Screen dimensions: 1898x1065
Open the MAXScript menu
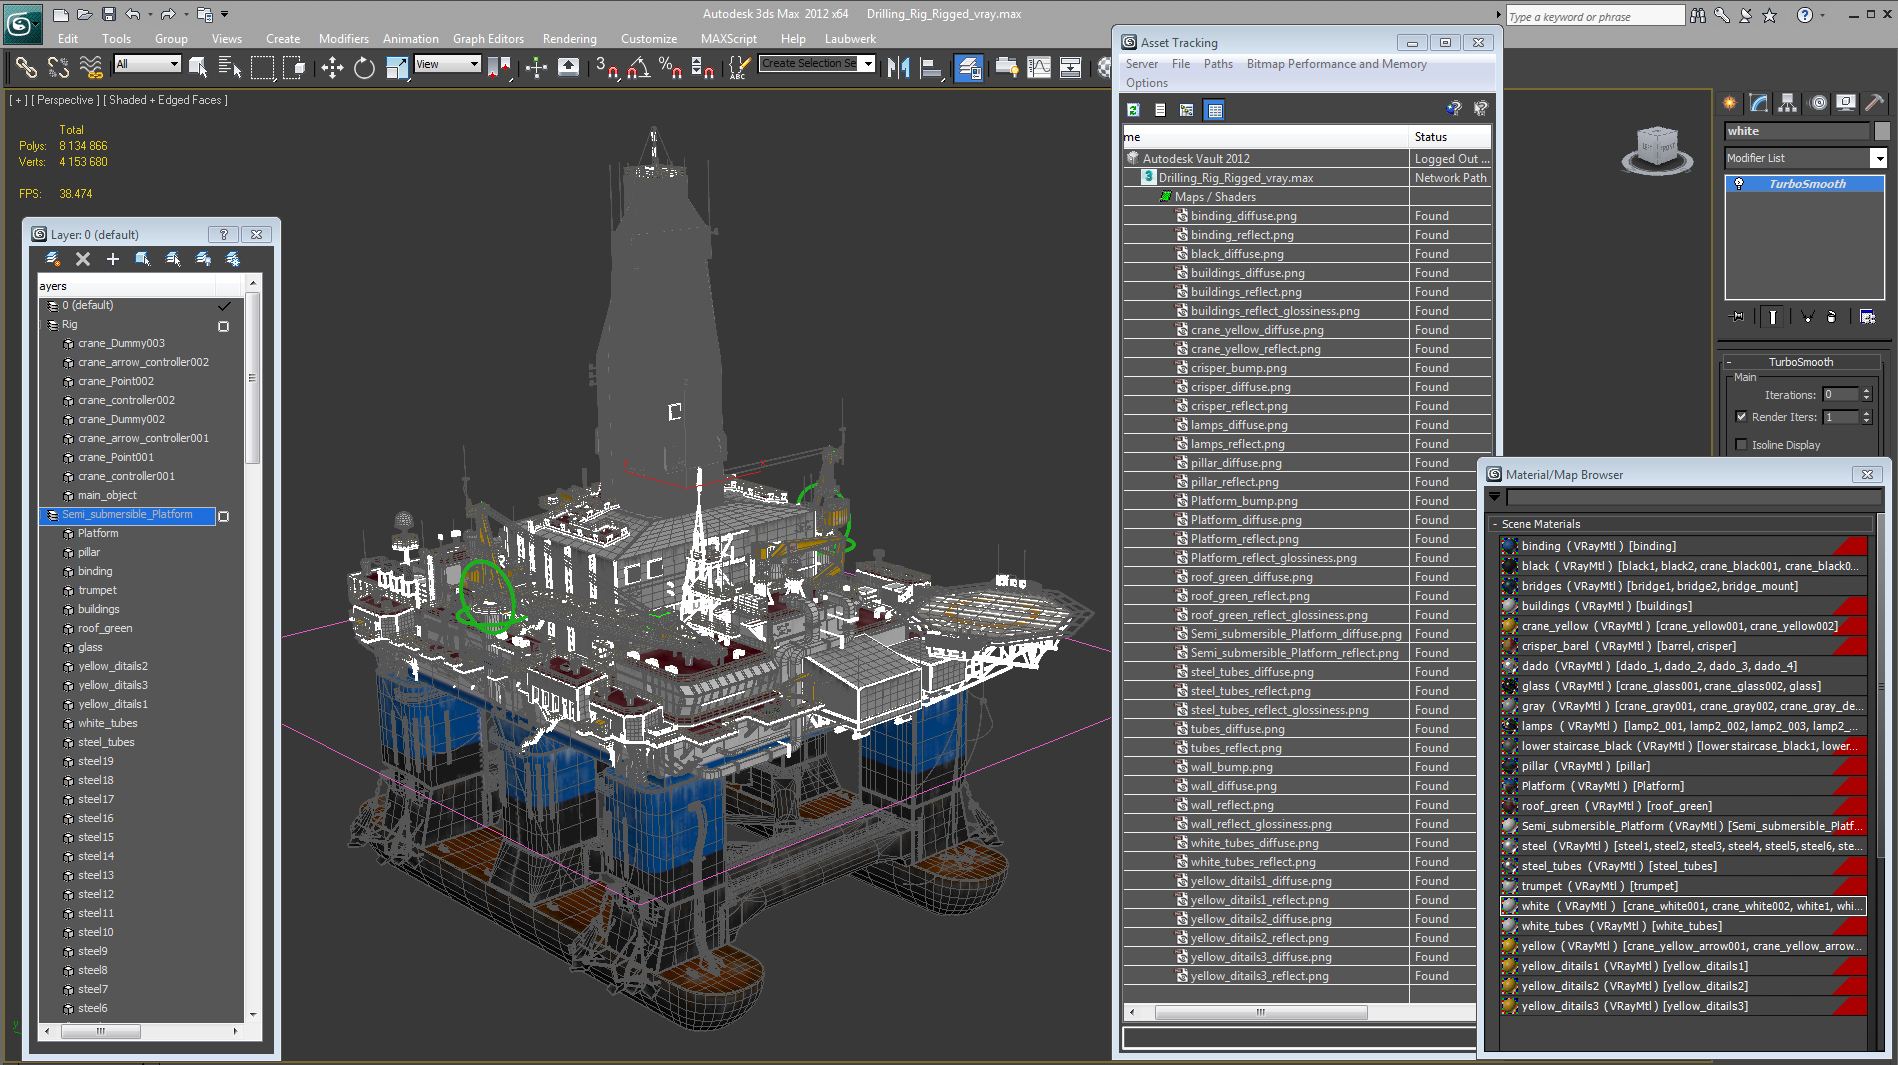pos(728,39)
